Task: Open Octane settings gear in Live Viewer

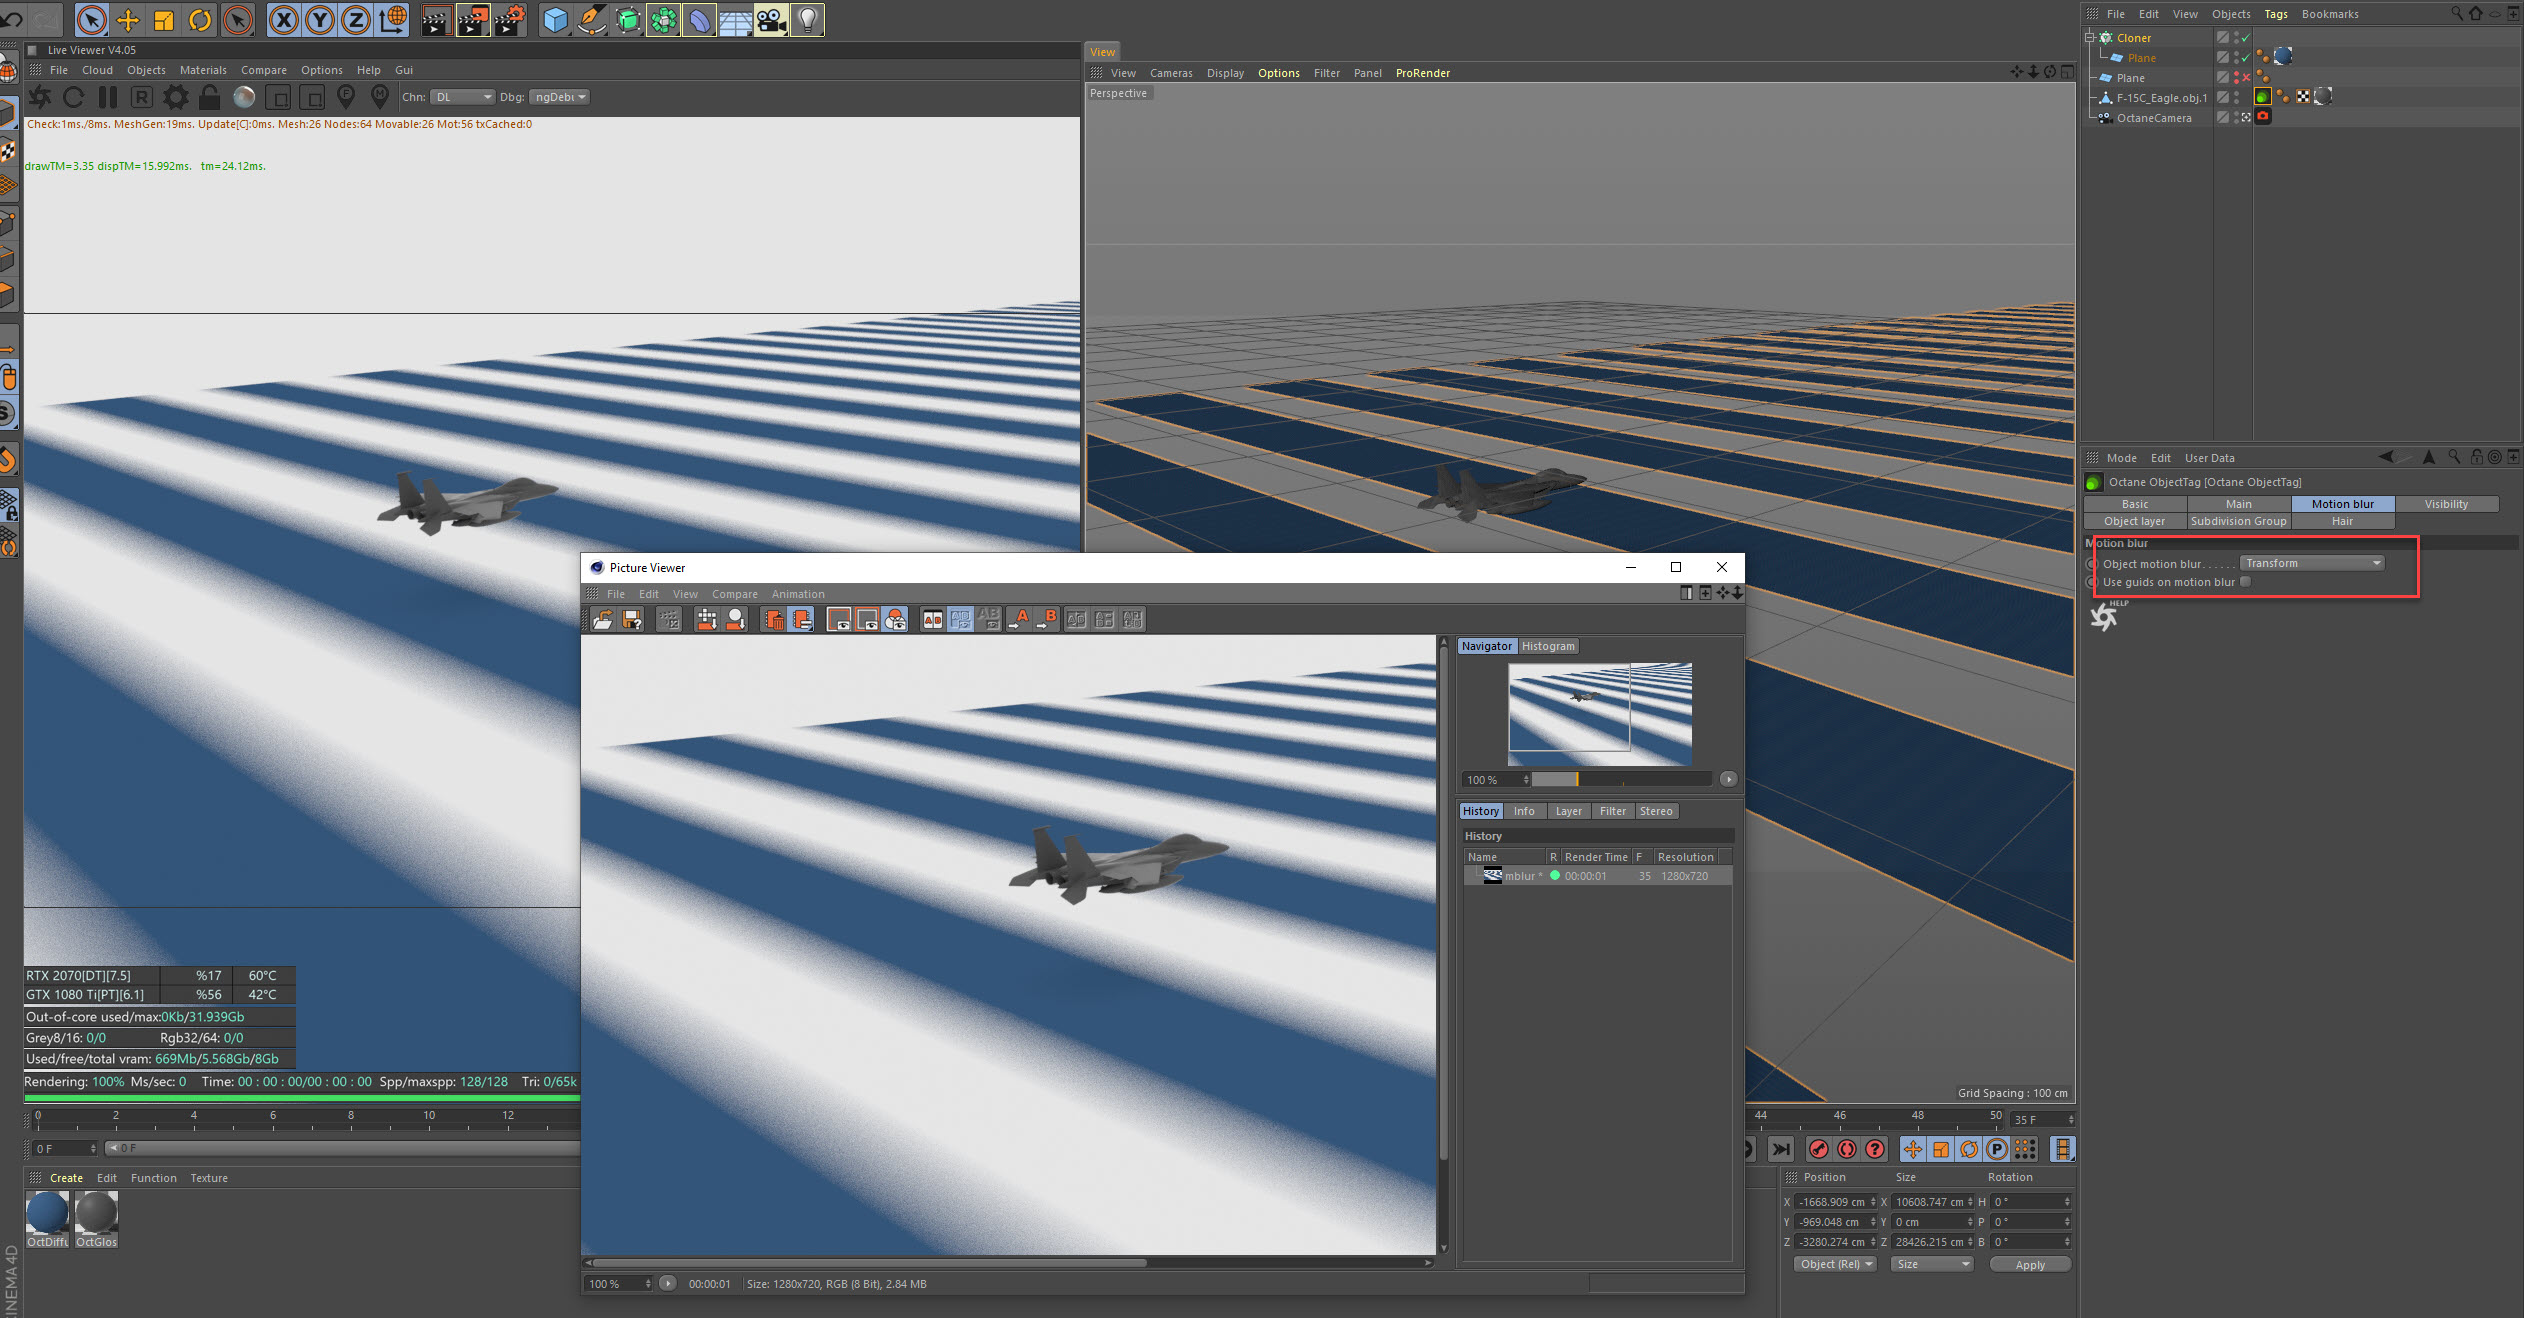Action: [176, 97]
